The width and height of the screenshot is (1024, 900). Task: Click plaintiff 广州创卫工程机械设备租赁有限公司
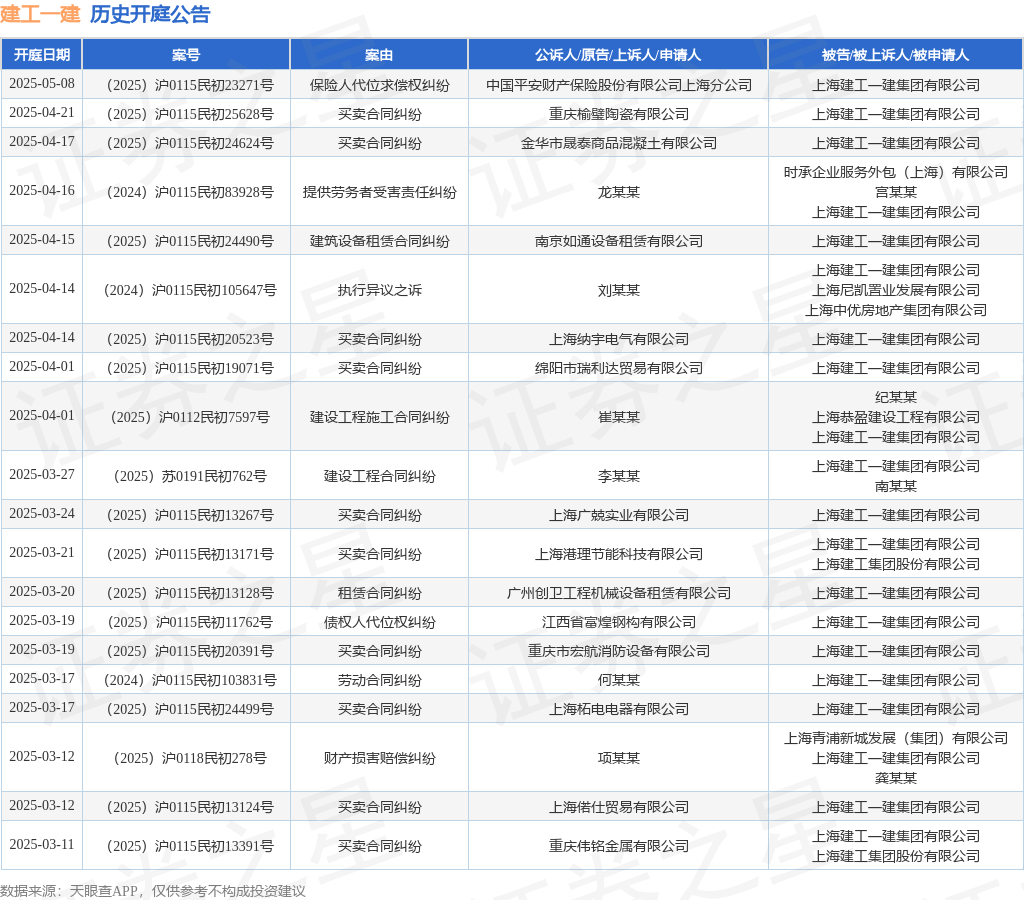[x=618, y=593]
